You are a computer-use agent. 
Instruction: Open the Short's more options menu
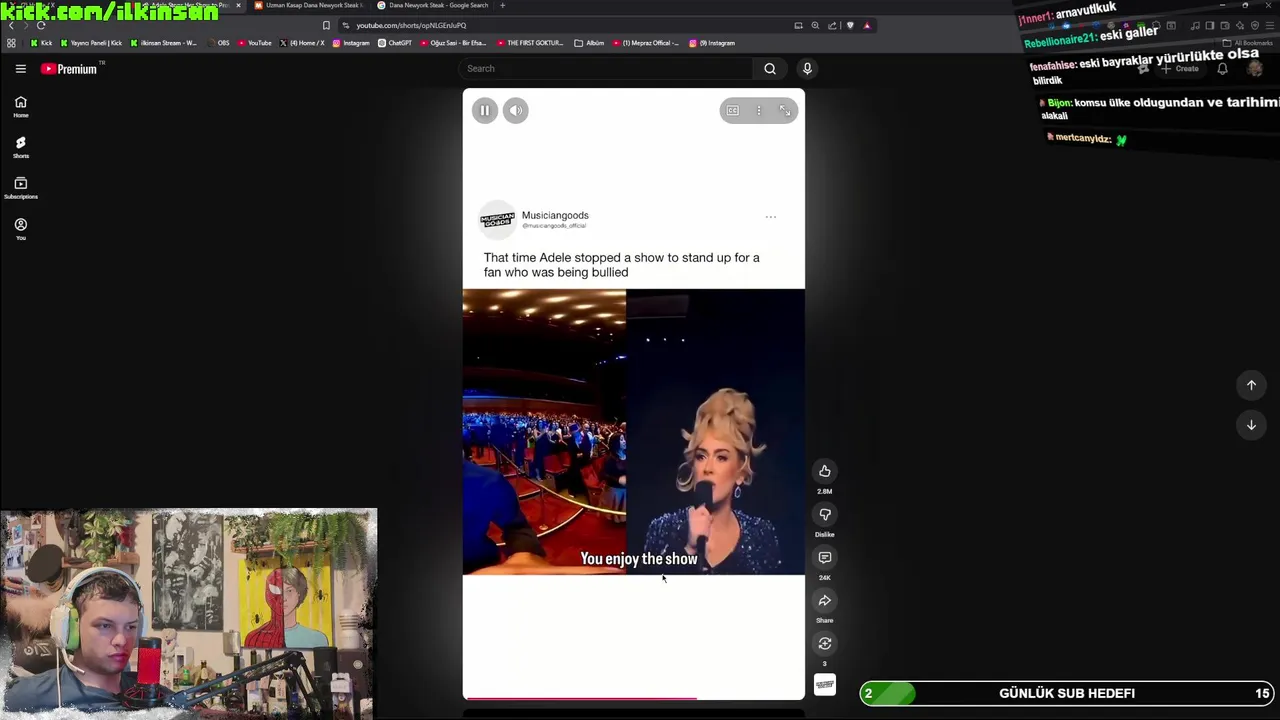759,110
